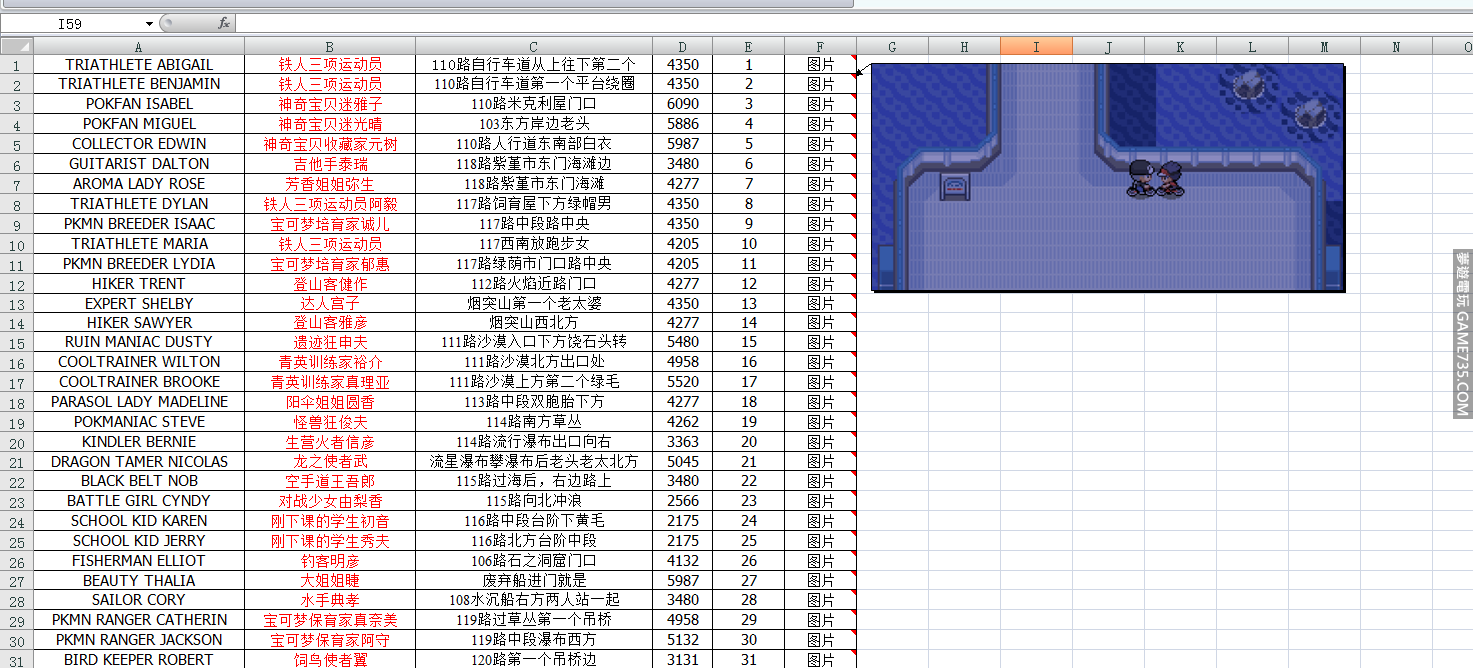Click location cell 110路米克利屋门口
Viewport: 1473px width, 668px height.
point(534,104)
